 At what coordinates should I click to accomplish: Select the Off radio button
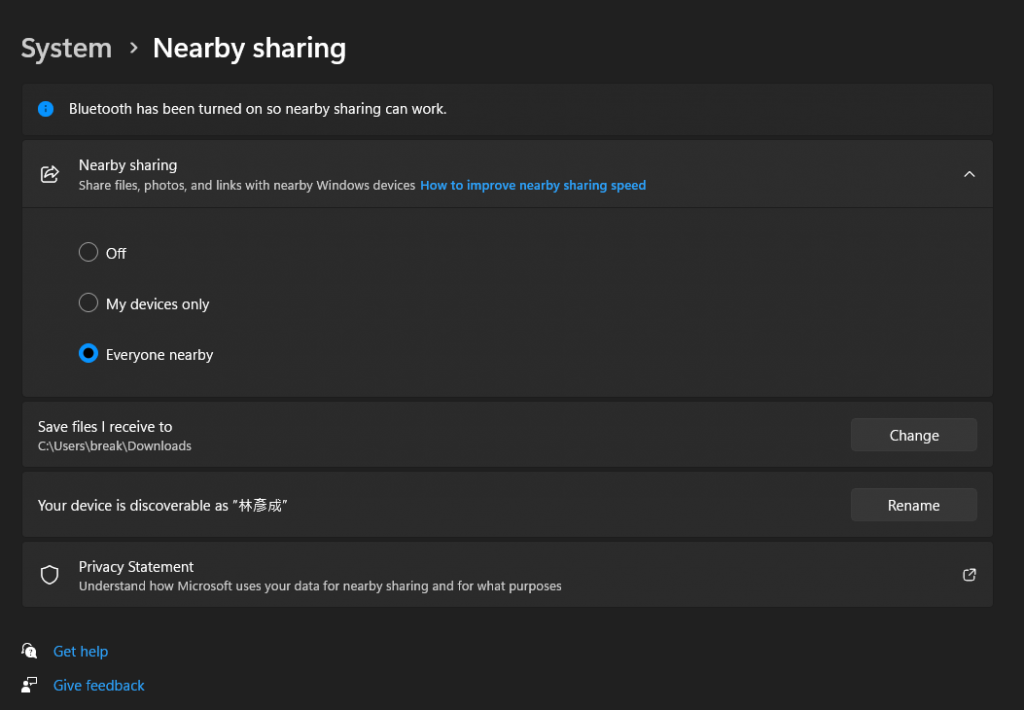pyautogui.click(x=88, y=253)
